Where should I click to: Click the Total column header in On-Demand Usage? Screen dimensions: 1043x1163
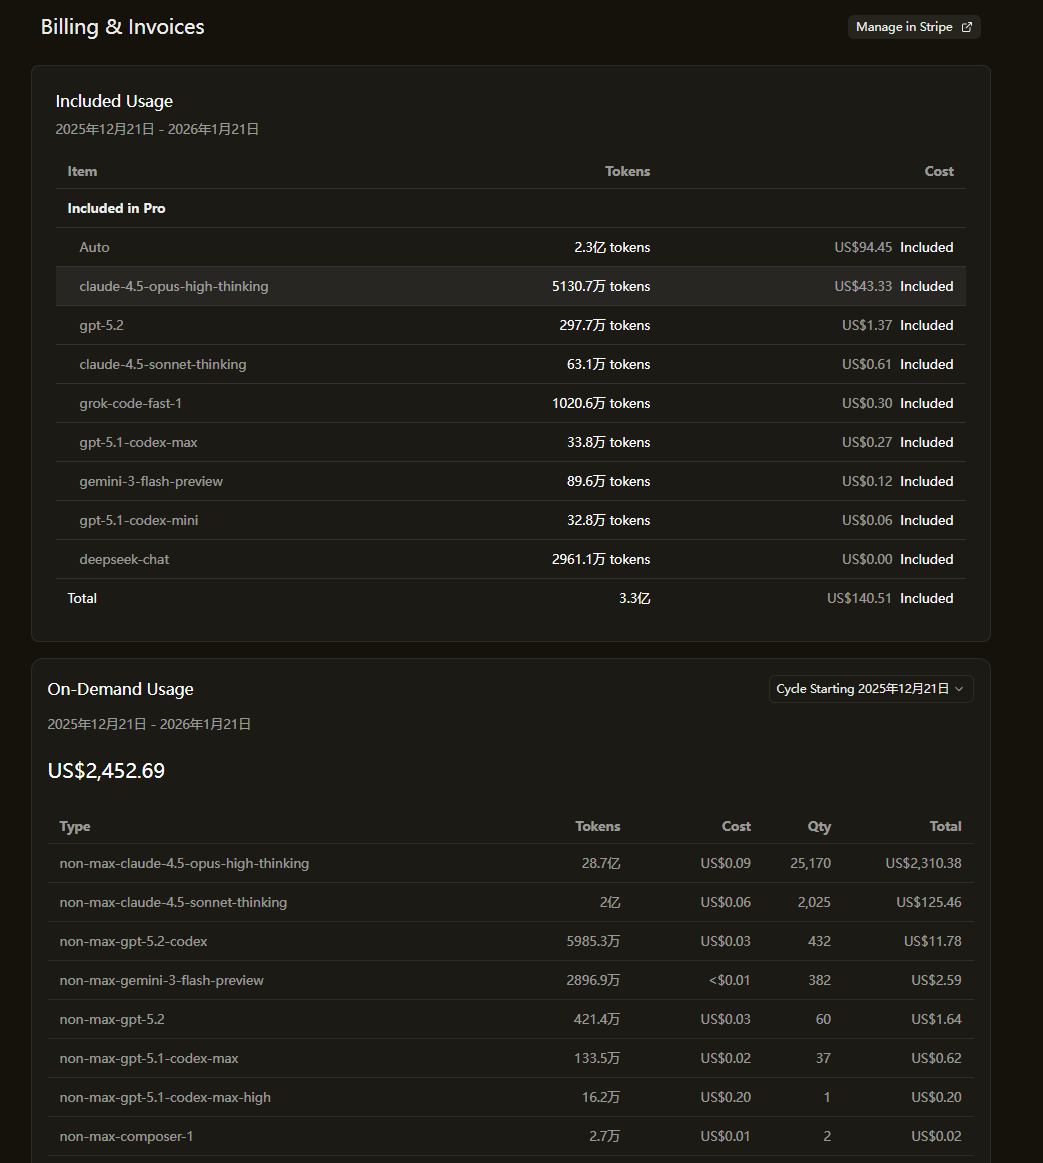[x=945, y=826]
